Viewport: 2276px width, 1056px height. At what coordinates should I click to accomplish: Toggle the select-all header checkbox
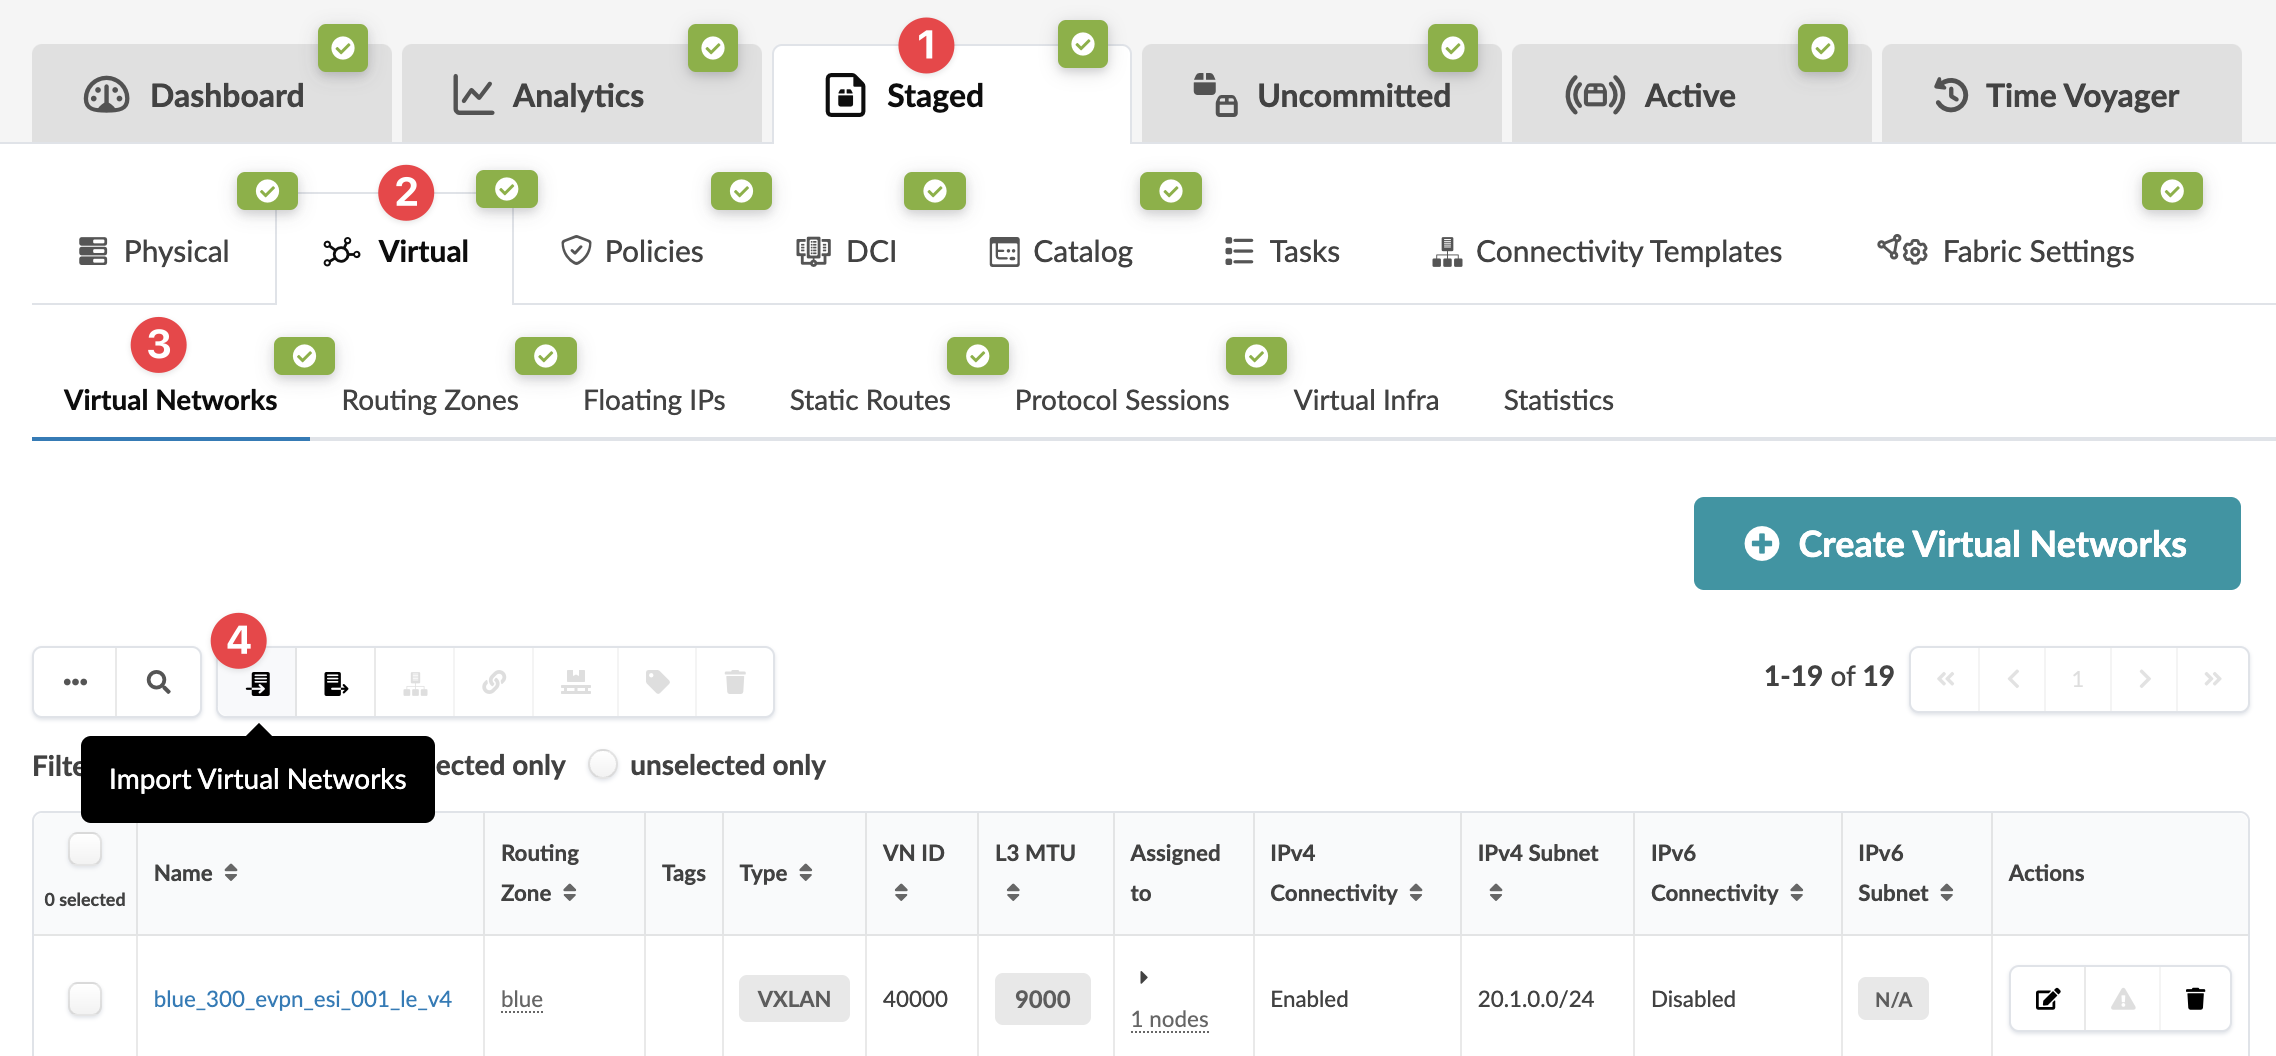tap(85, 850)
